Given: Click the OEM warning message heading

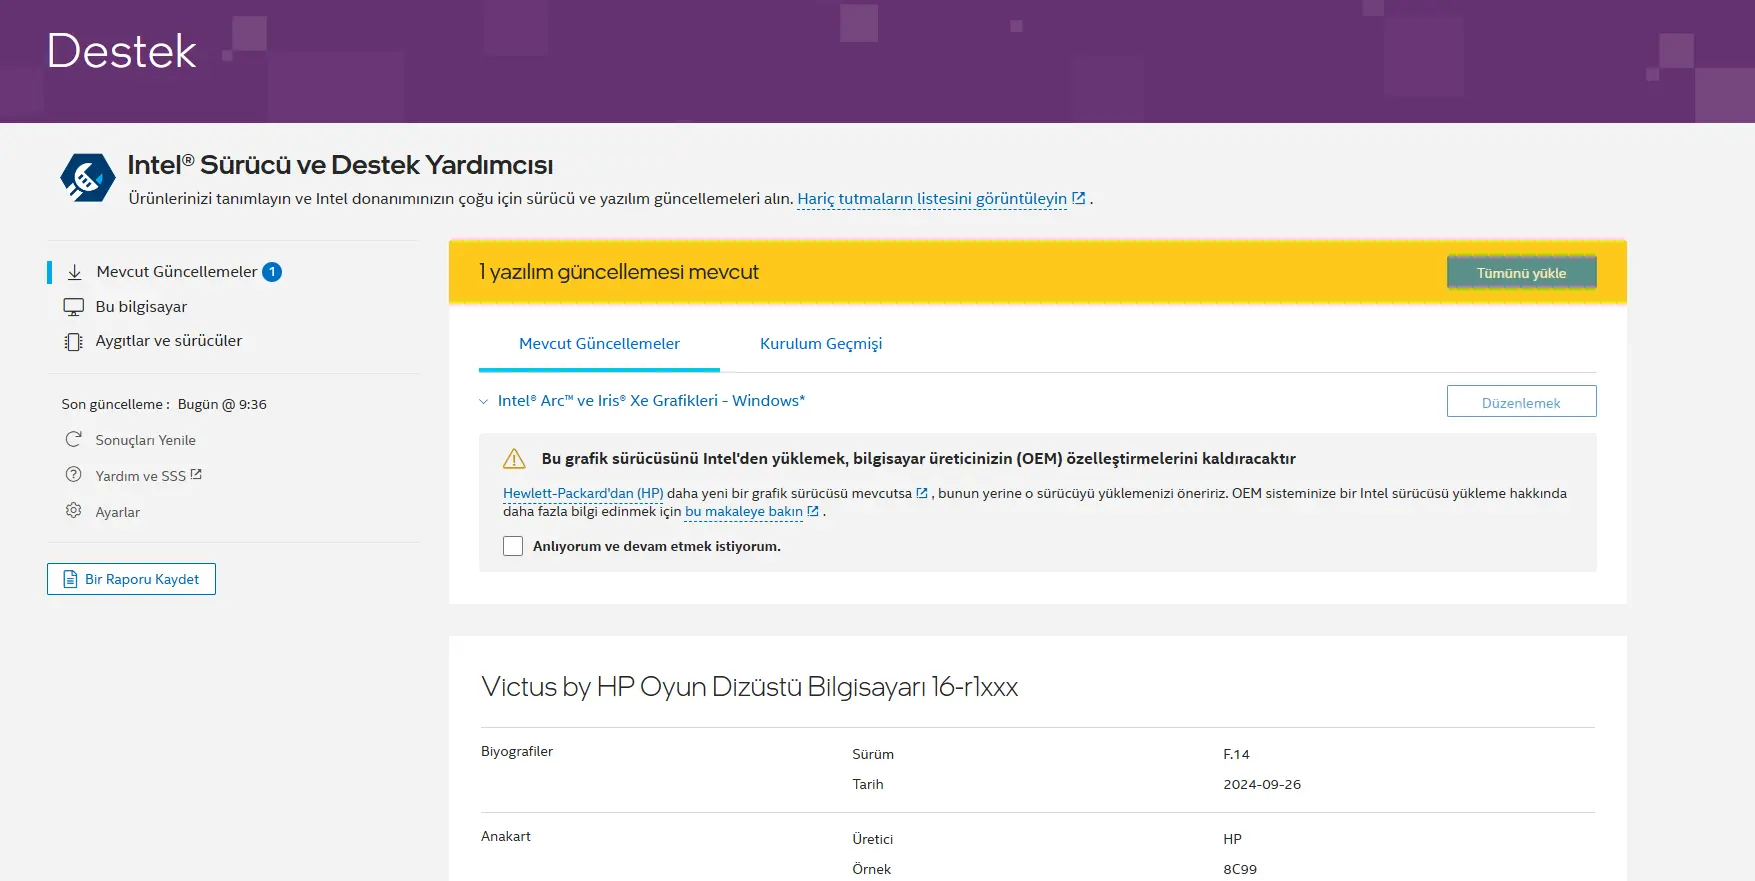Looking at the screenshot, I should (x=919, y=459).
